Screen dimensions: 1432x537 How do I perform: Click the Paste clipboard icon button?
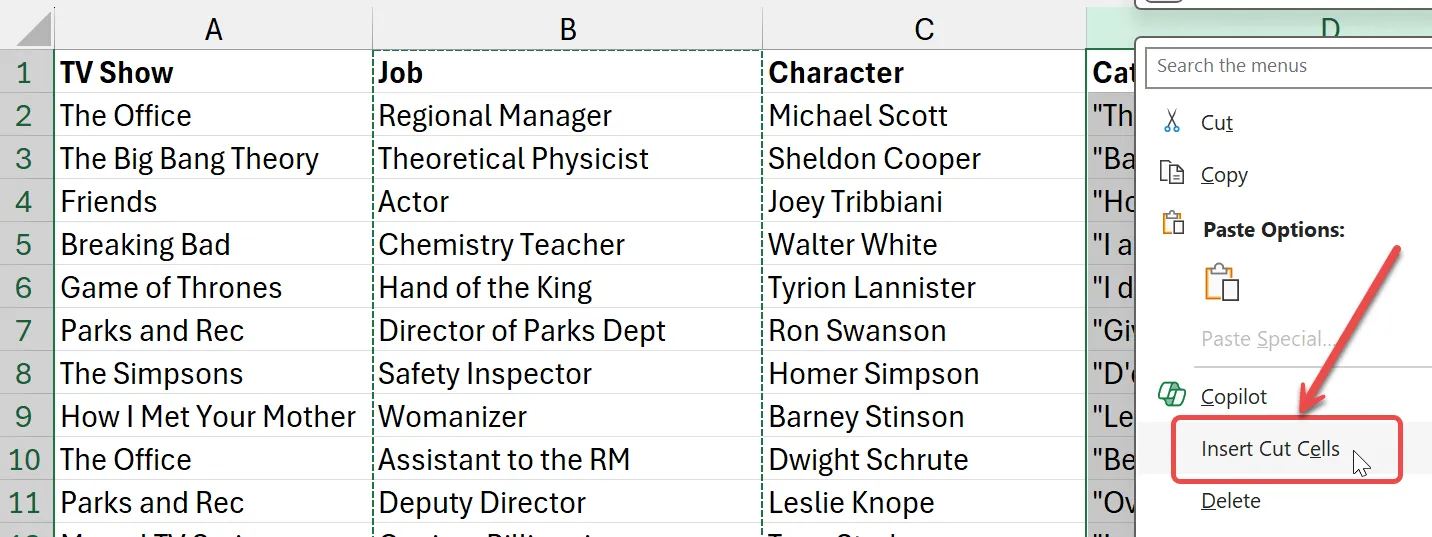pyautogui.click(x=1222, y=283)
